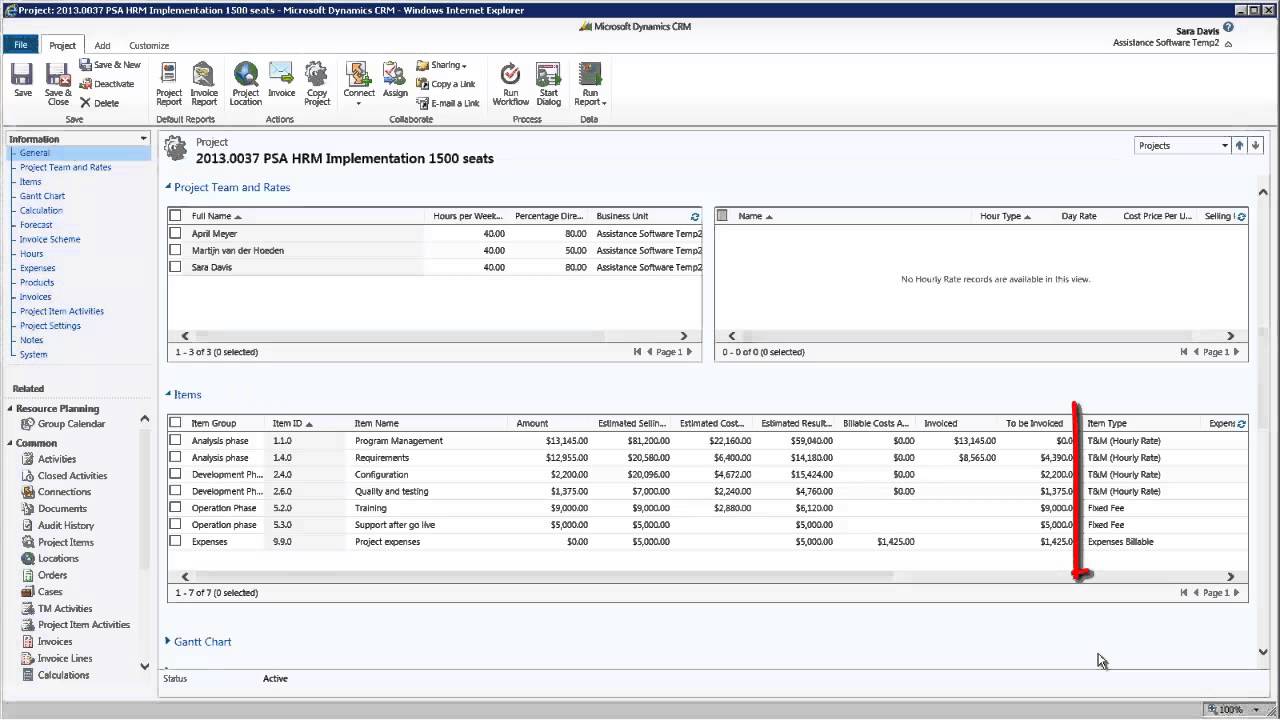Go to Invoice Scheme in navigation
Screen dimensions: 1280x720
(50, 239)
